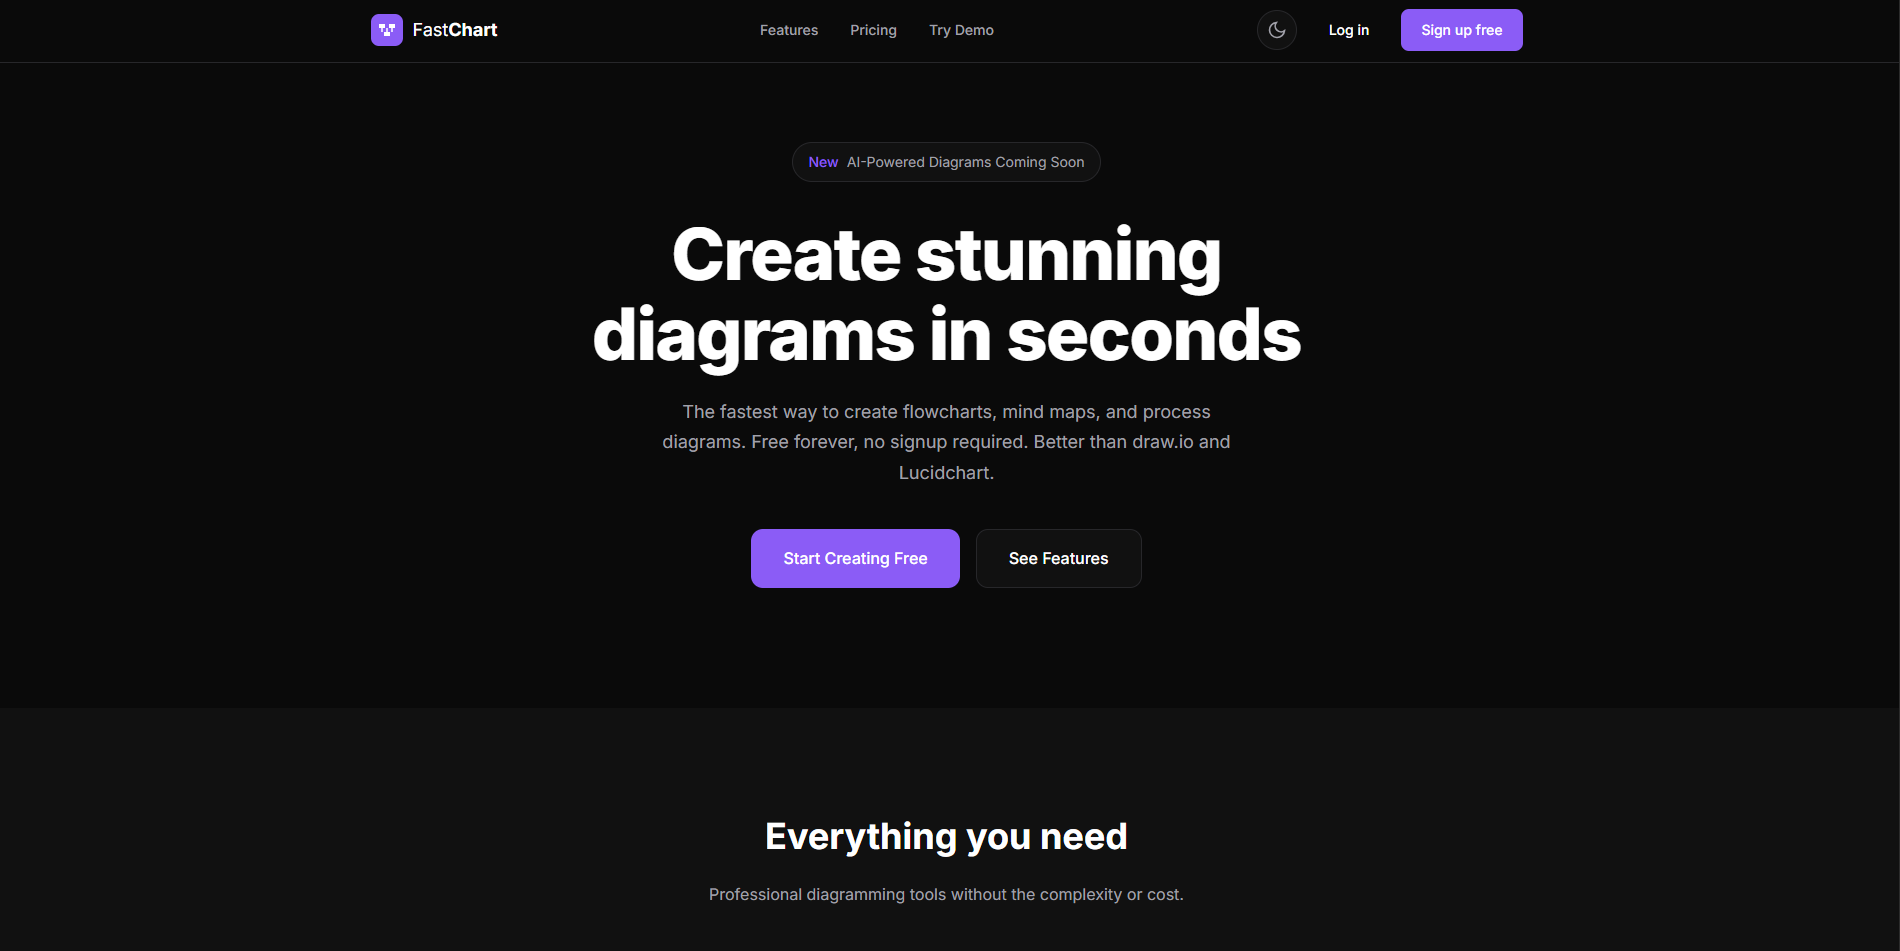Screen dimensions: 1900x951
Task: Click the circular theme toggle button
Action: point(1276,30)
